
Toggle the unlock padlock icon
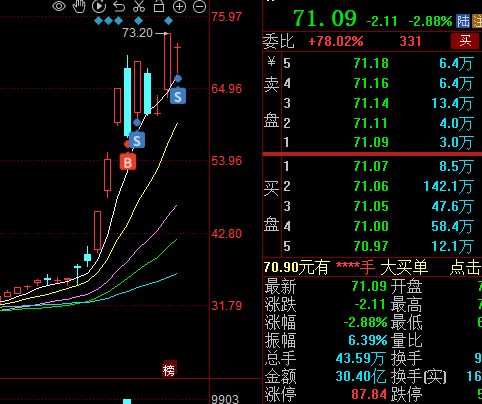[x=159, y=6]
